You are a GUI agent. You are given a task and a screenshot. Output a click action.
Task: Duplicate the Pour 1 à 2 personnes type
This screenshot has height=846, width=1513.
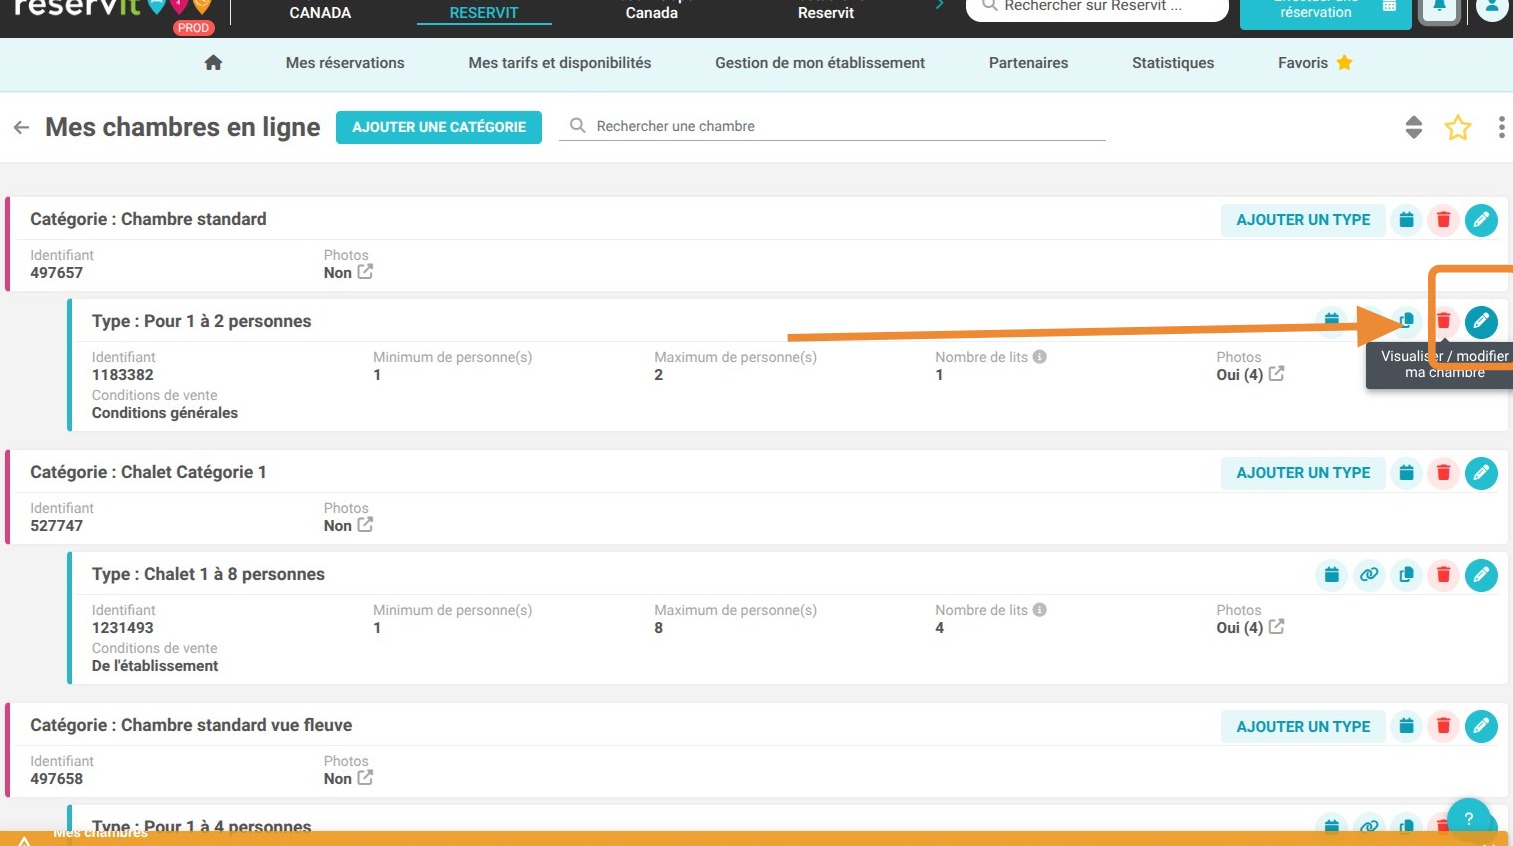coord(1406,321)
